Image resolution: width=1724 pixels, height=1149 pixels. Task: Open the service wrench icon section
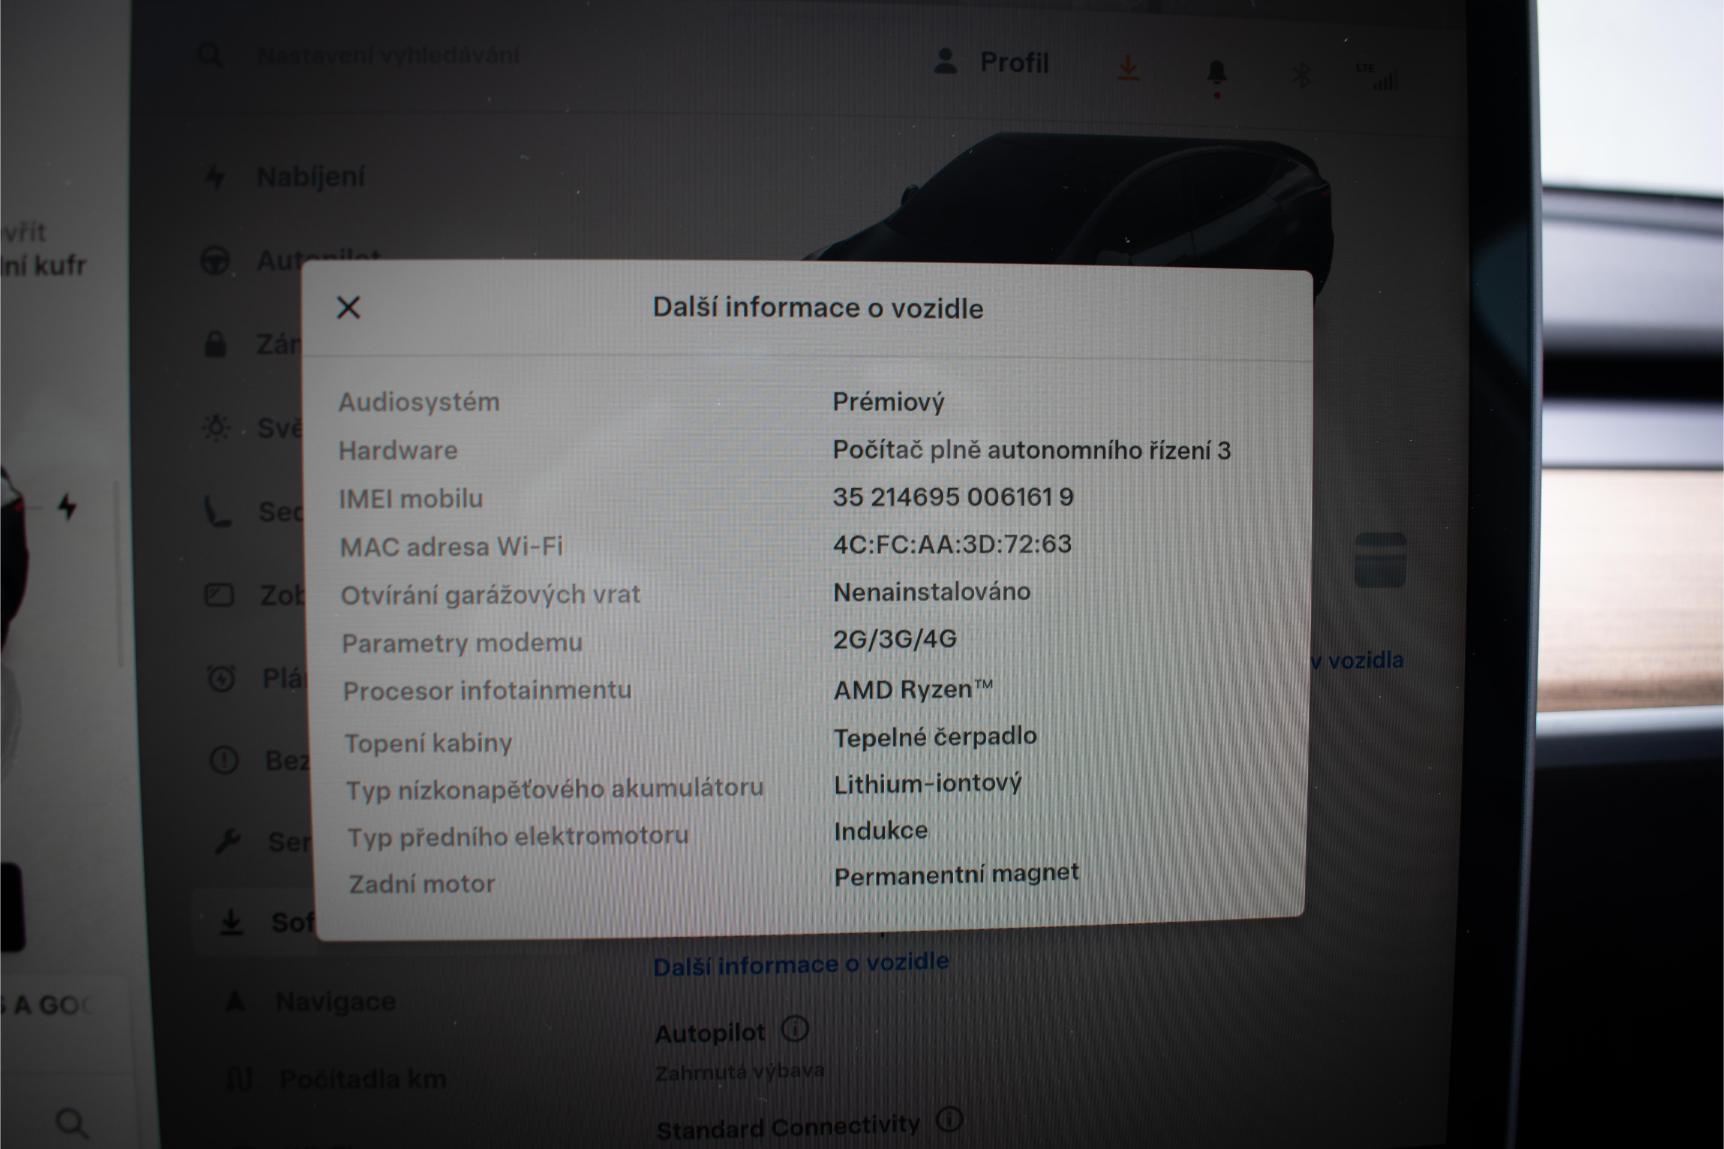click(x=227, y=841)
